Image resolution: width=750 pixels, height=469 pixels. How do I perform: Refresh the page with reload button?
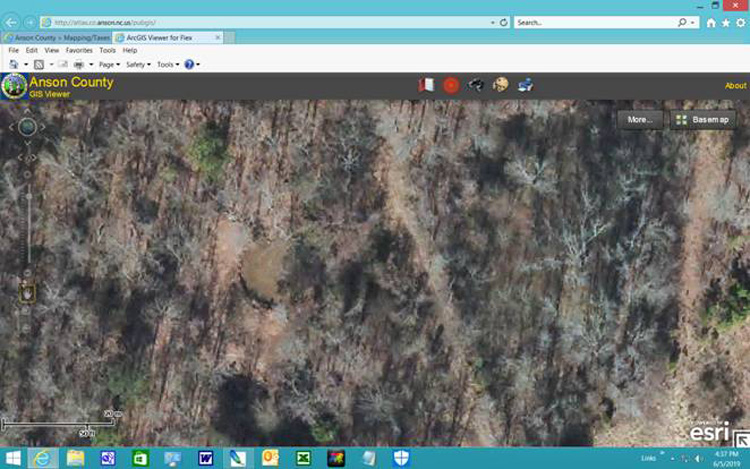(x=504, y=22)
